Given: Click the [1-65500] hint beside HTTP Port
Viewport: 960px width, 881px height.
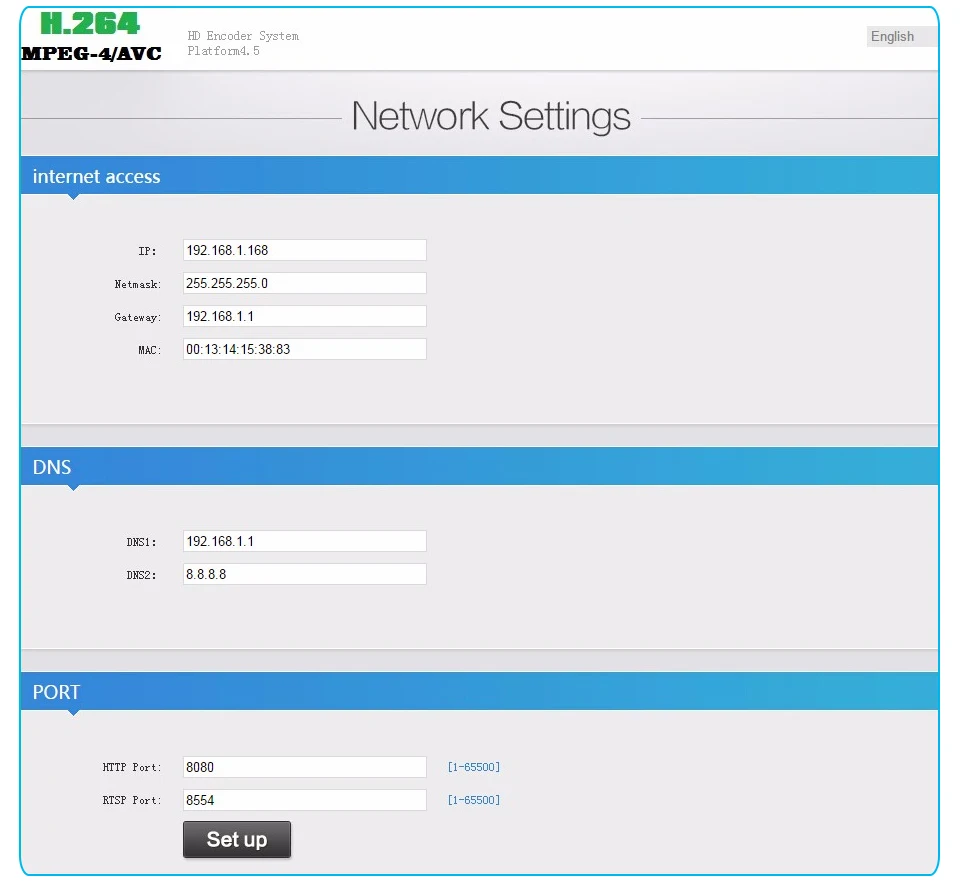Looking at the screenshot, I should click(474, 767).
